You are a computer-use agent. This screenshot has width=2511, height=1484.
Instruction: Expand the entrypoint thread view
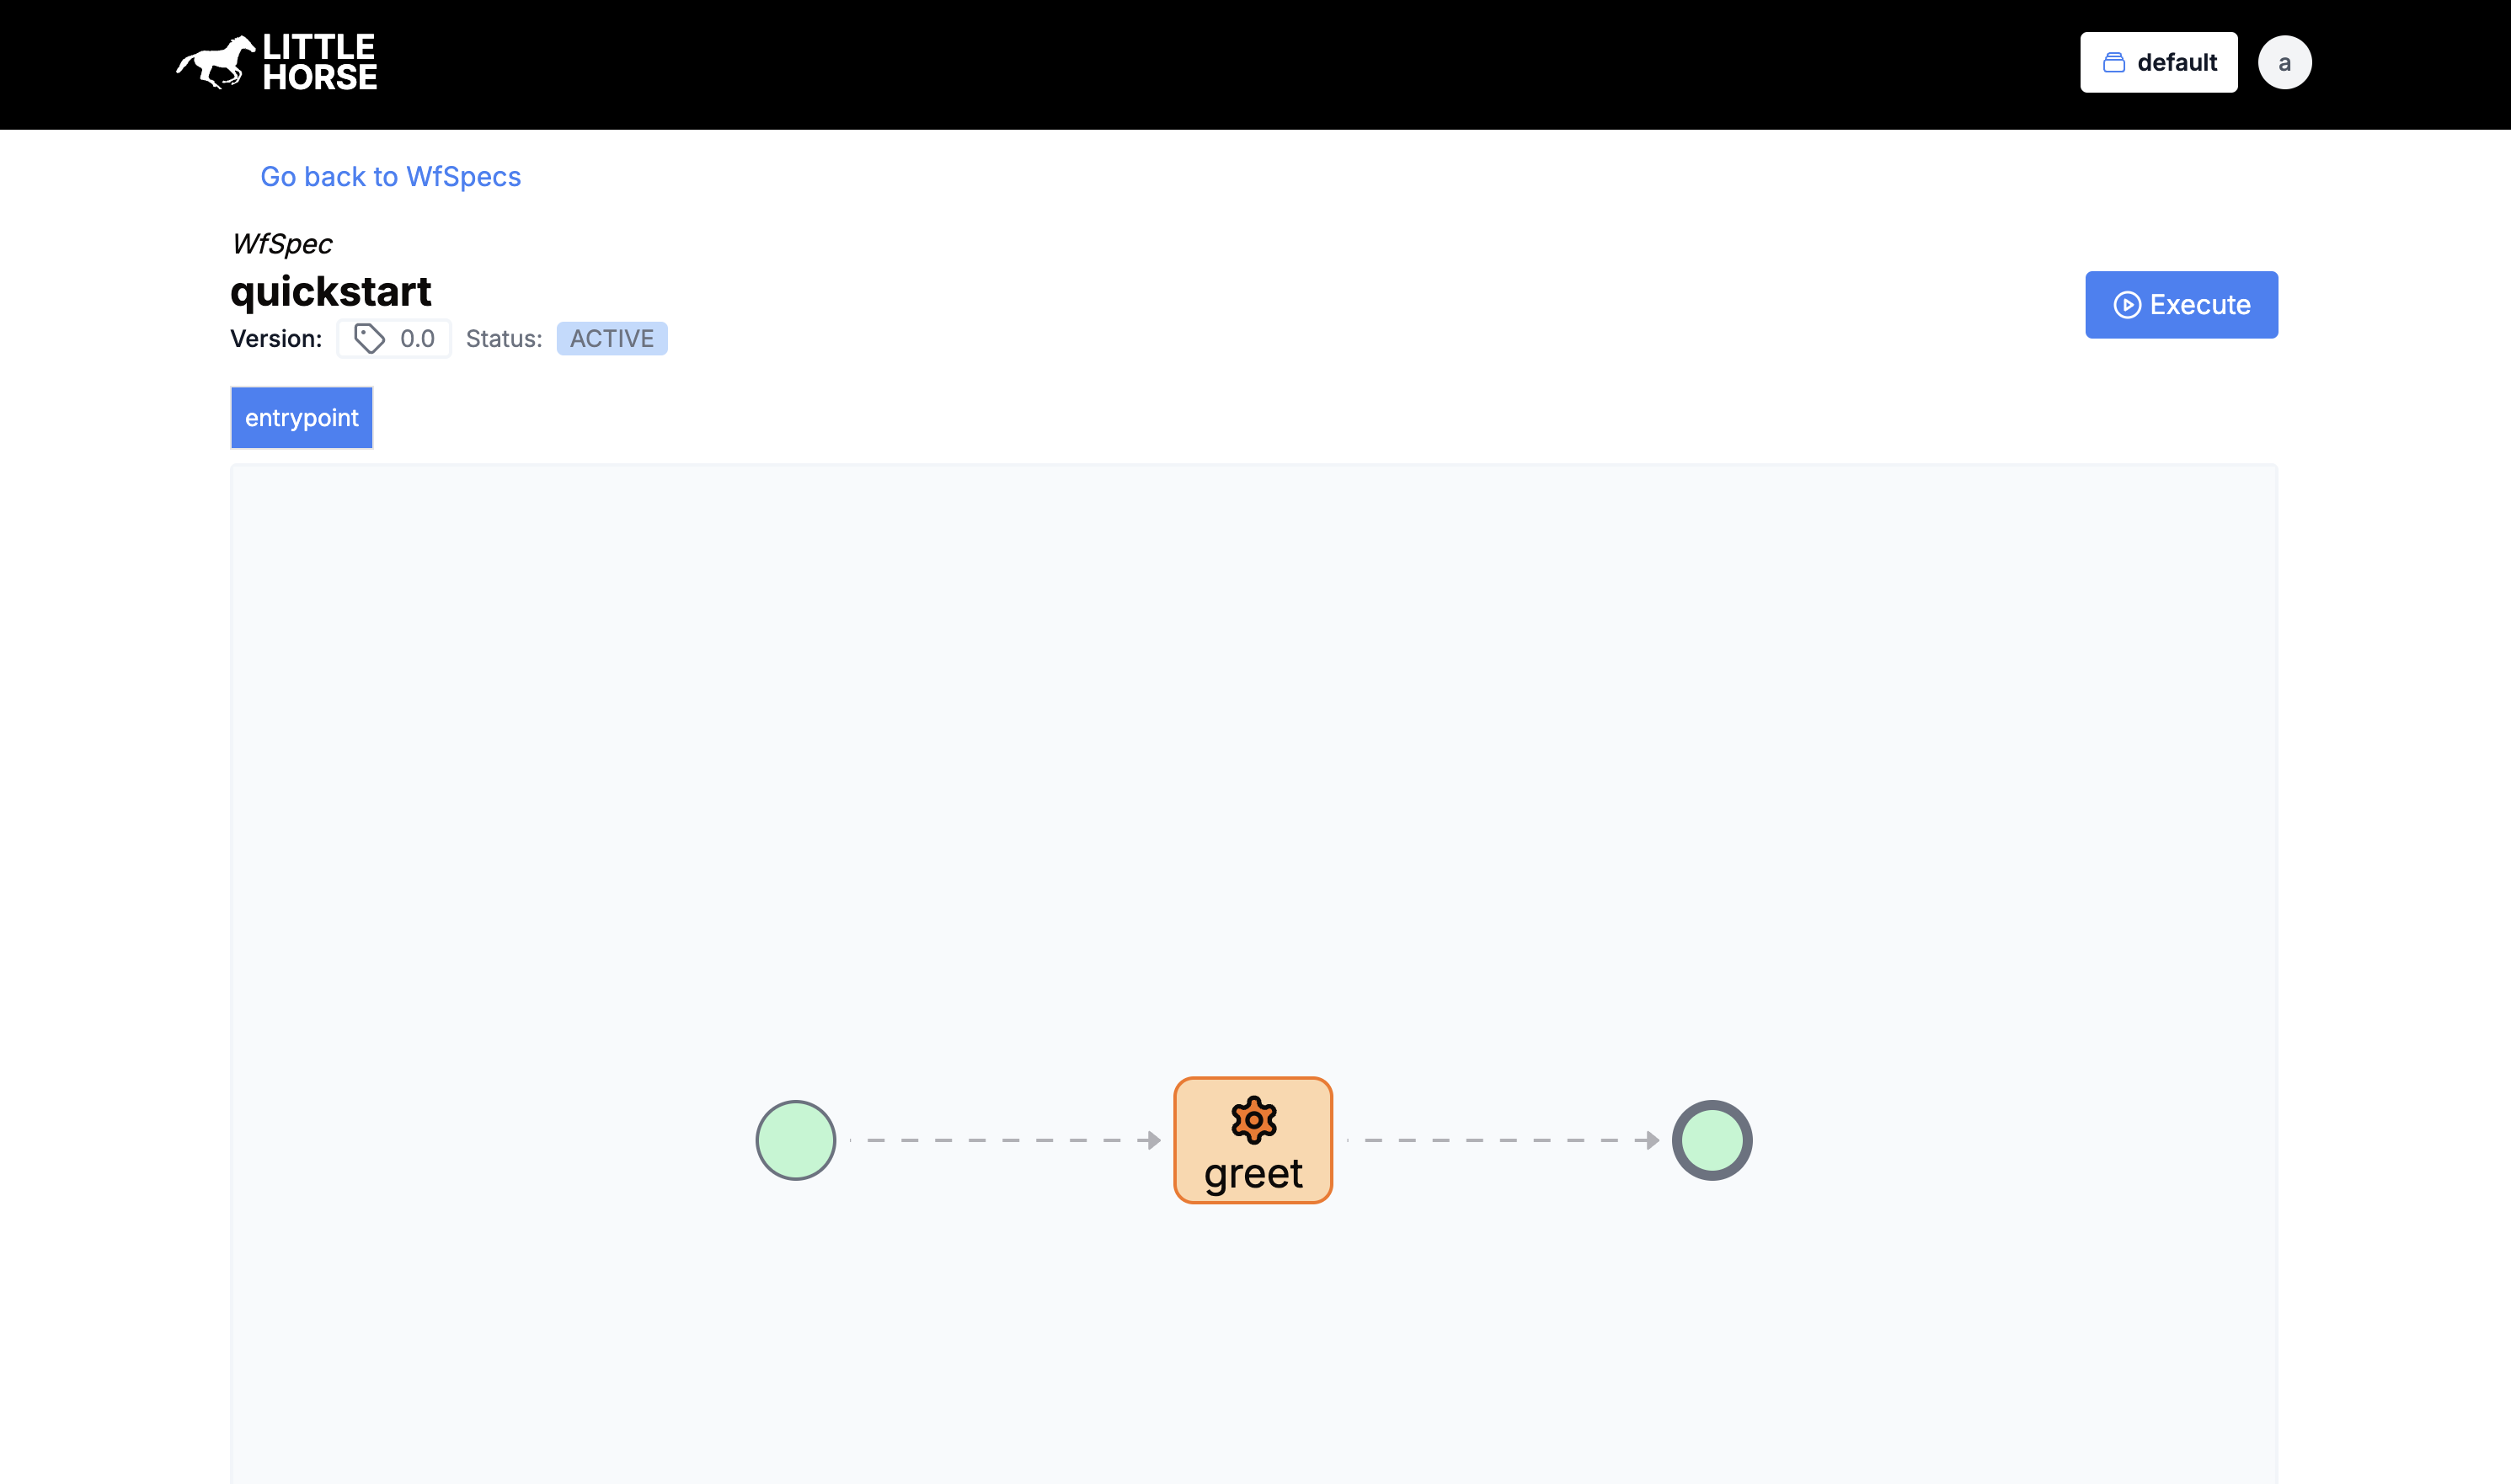[301, 417]
